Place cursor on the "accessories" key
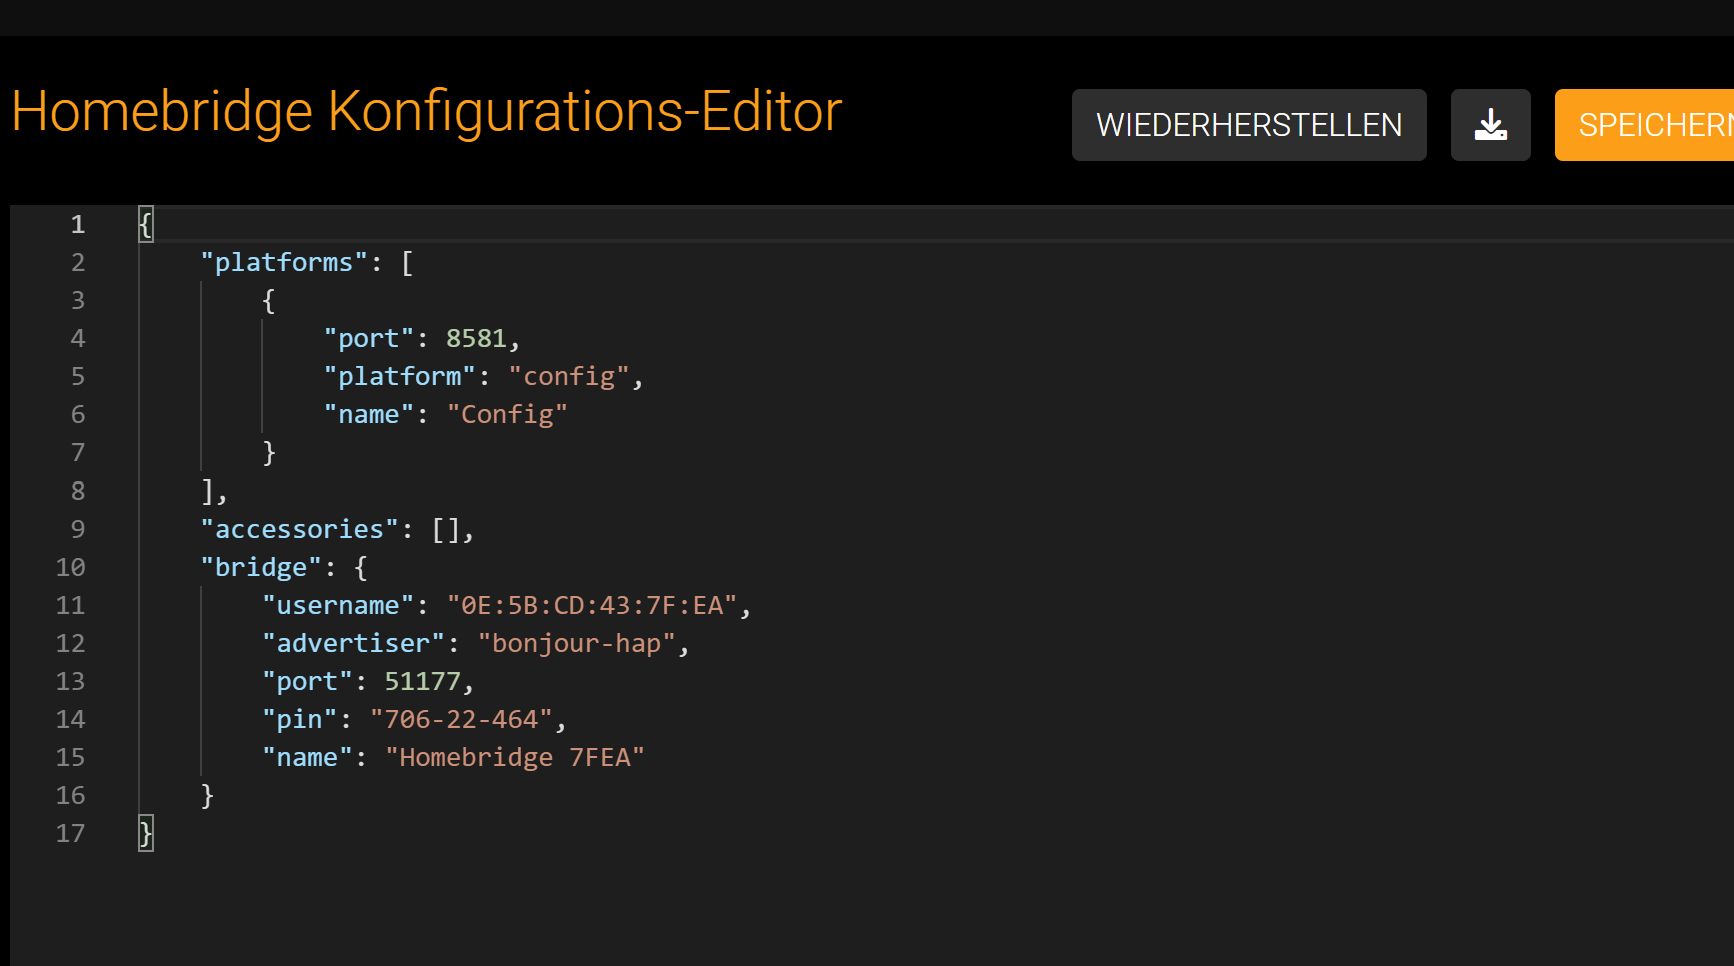The width and height of the screenshot is (1734, 966). pos(299,530)
